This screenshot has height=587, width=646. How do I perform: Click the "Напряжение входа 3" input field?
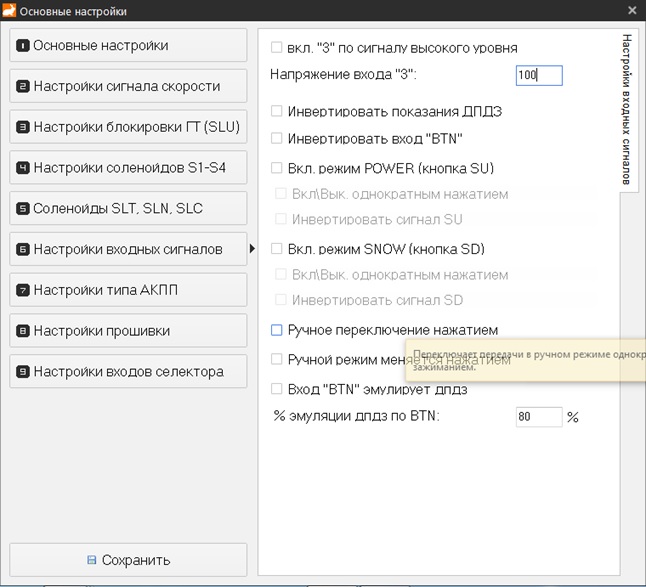[539, 75]
